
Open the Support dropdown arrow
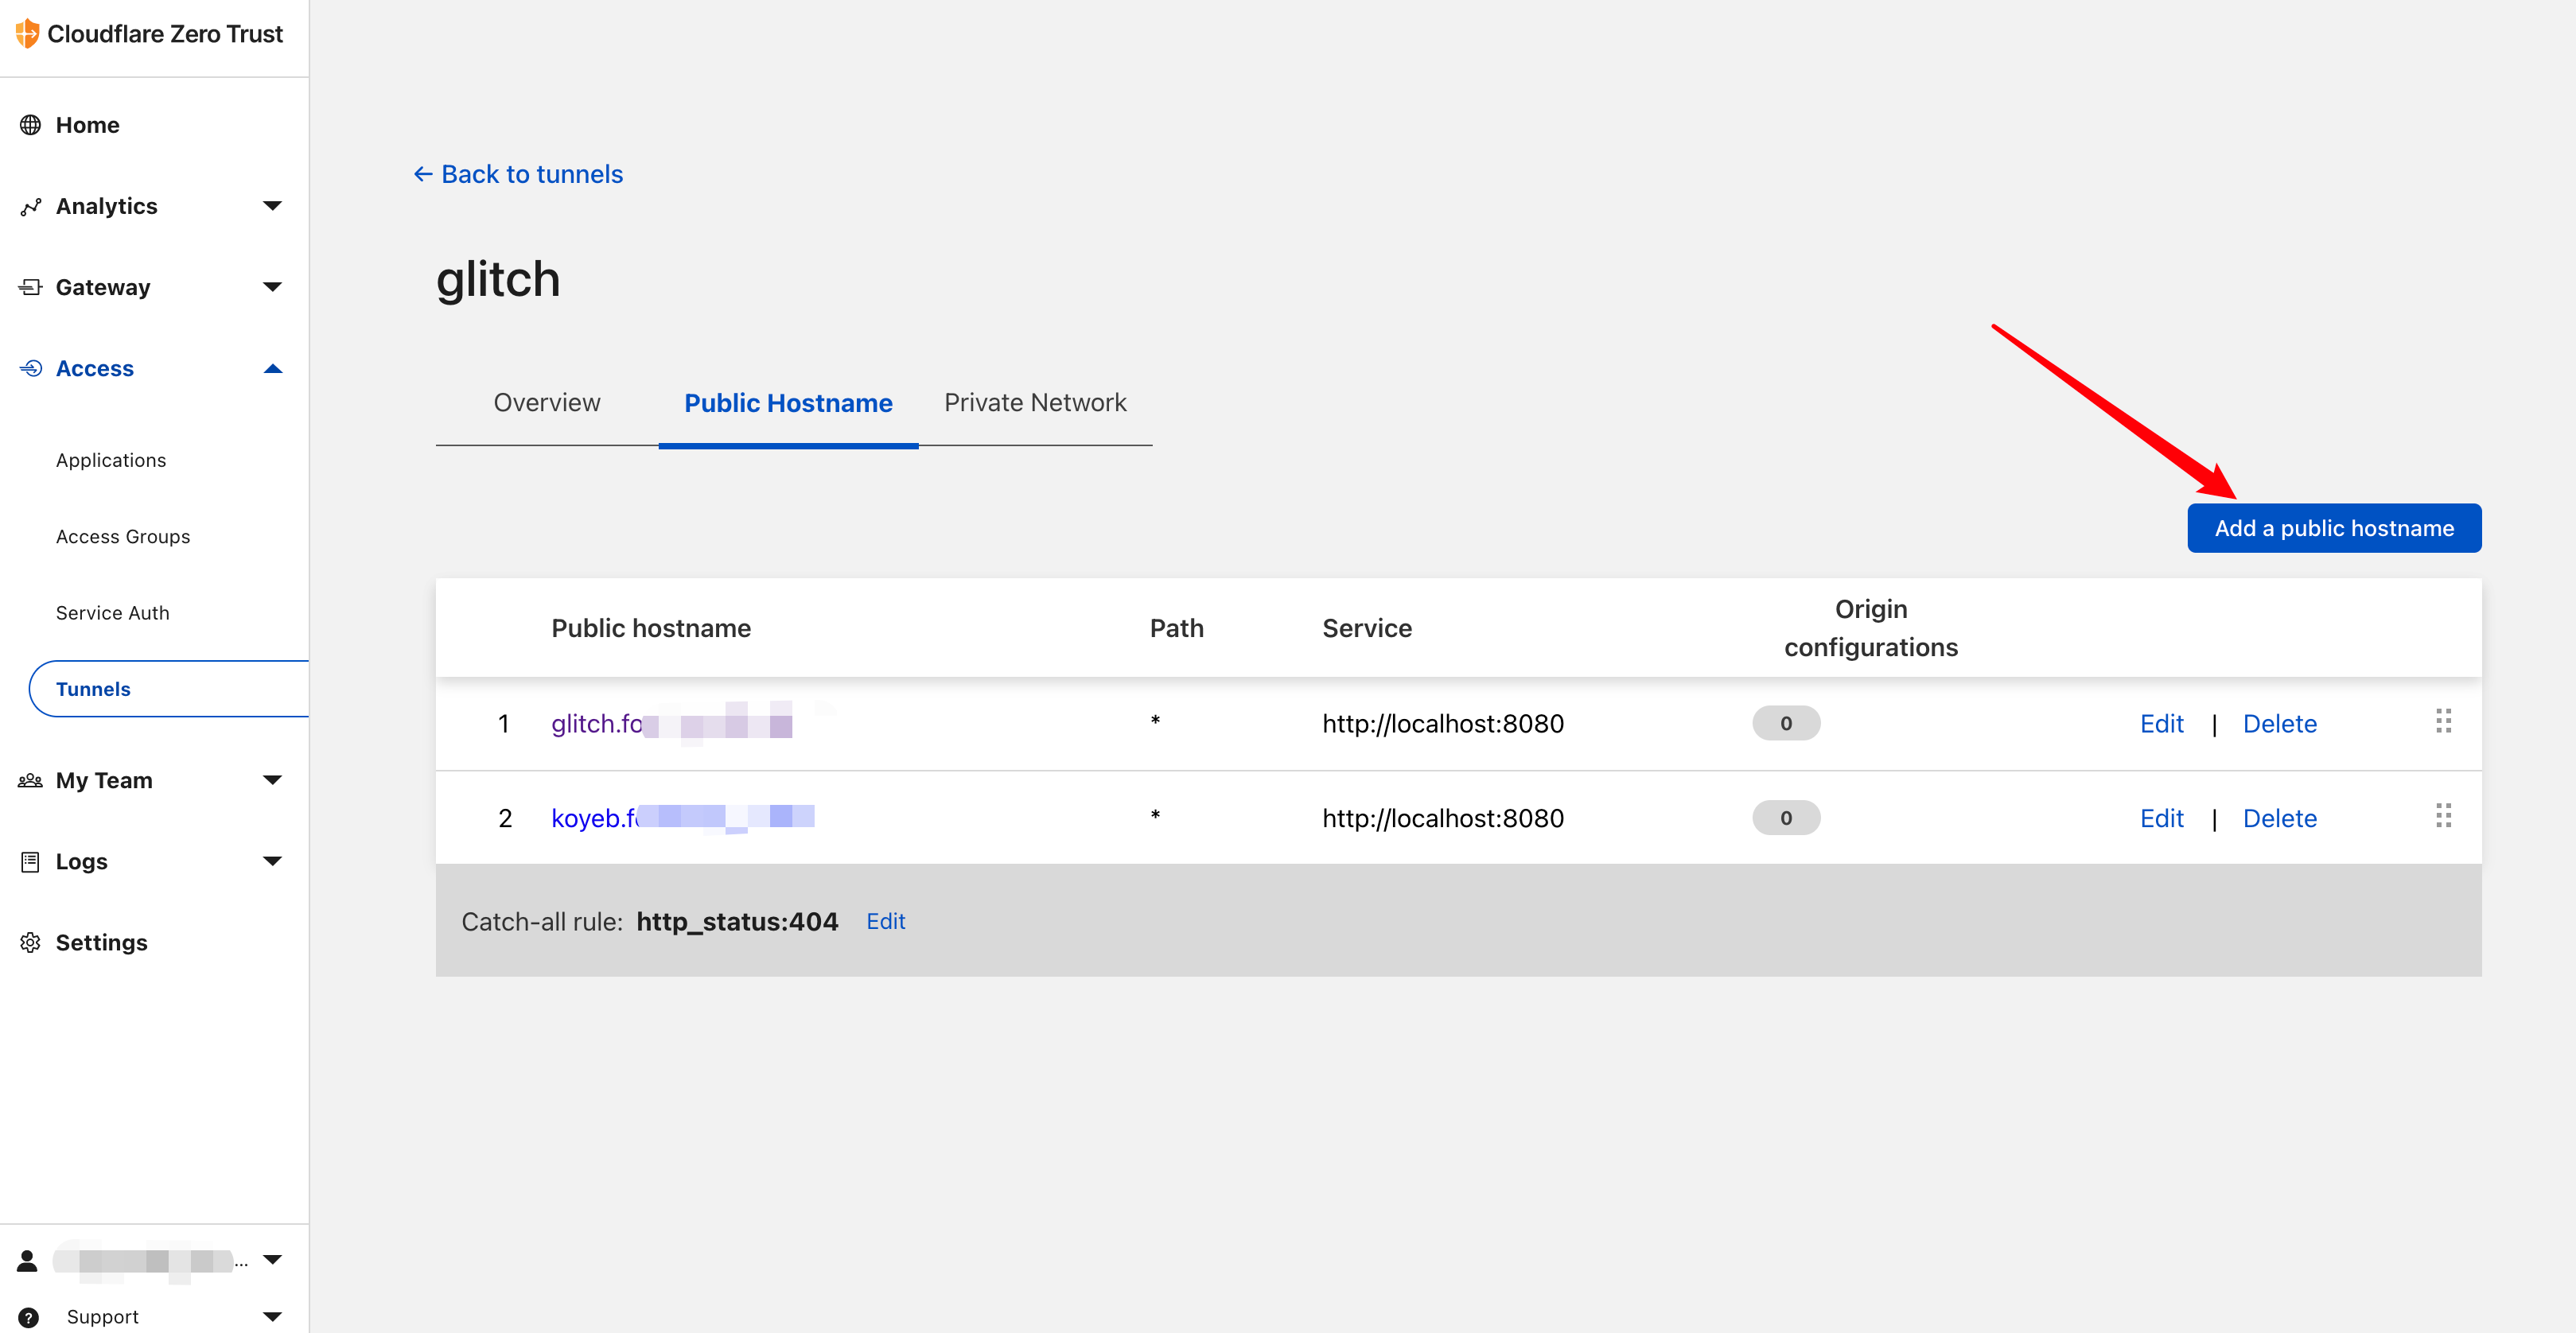tap(272, 1317)
